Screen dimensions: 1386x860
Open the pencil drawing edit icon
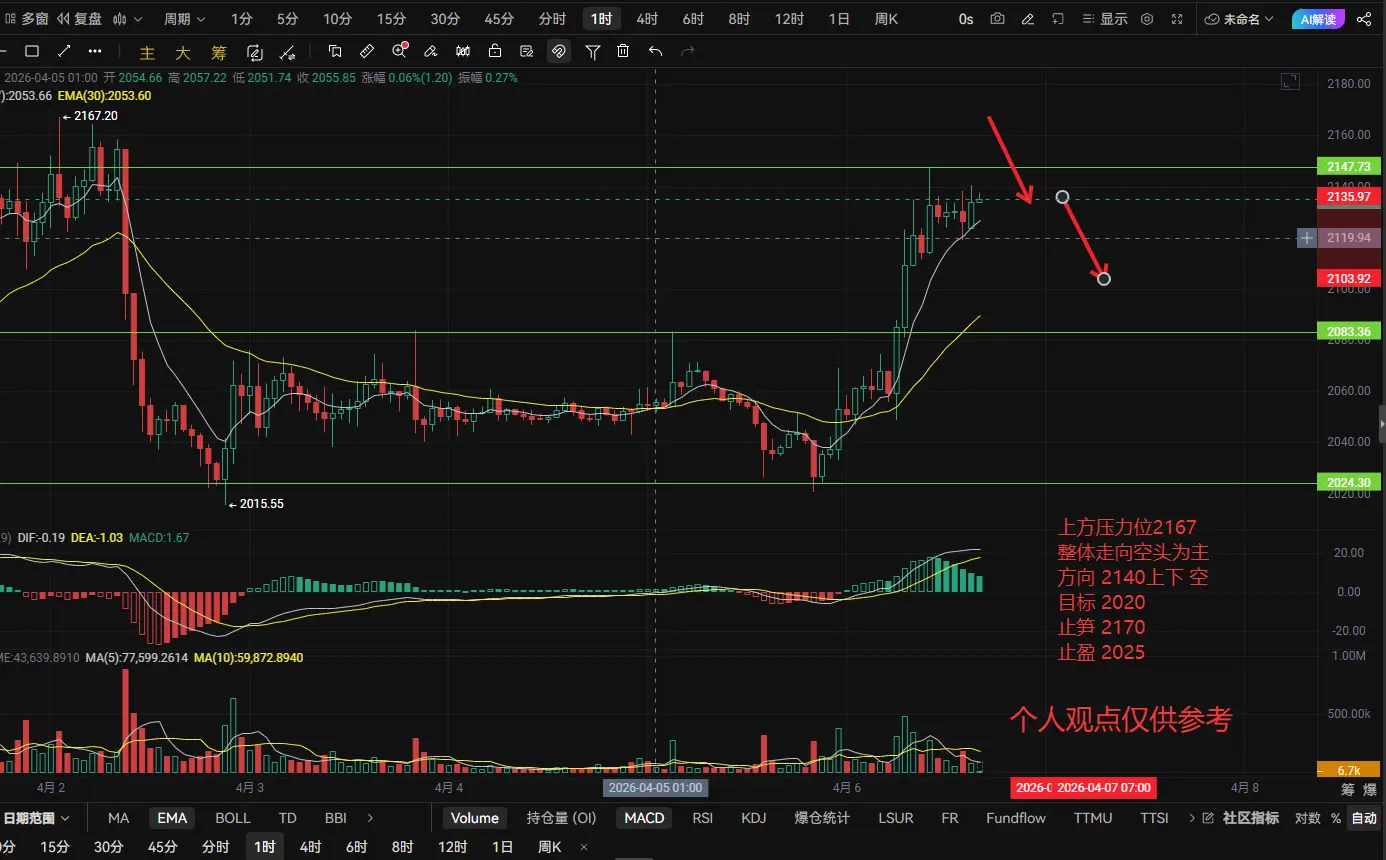point(1027,19)
